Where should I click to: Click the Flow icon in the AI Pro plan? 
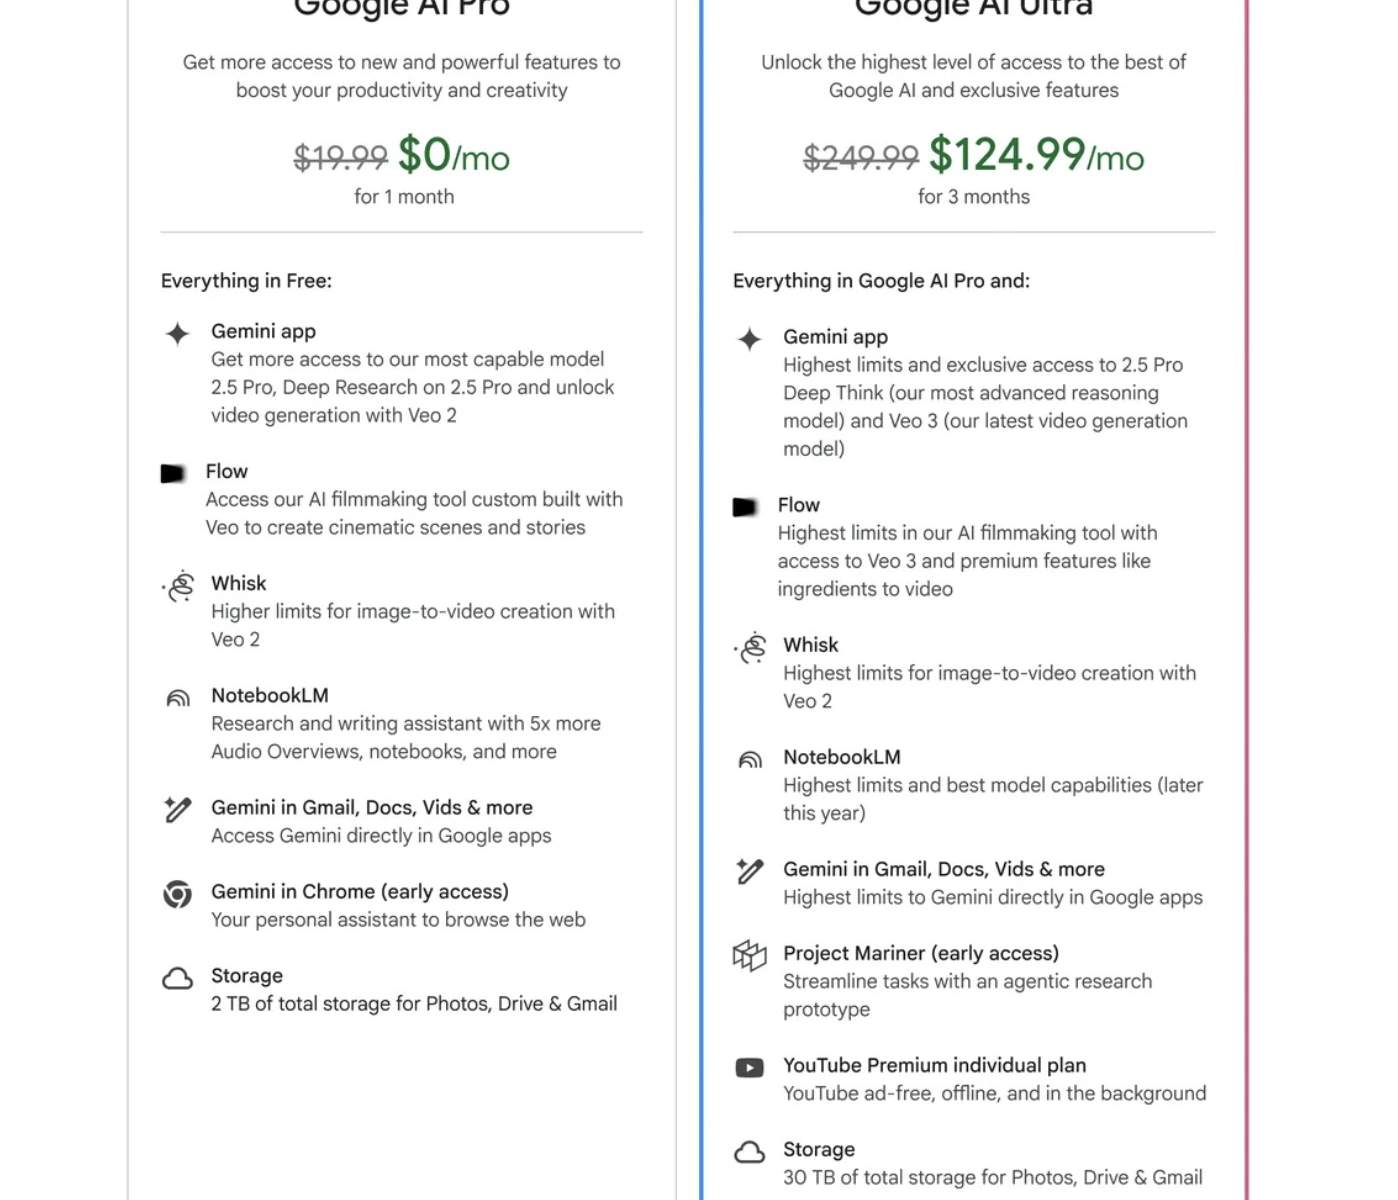coord(173,473)
